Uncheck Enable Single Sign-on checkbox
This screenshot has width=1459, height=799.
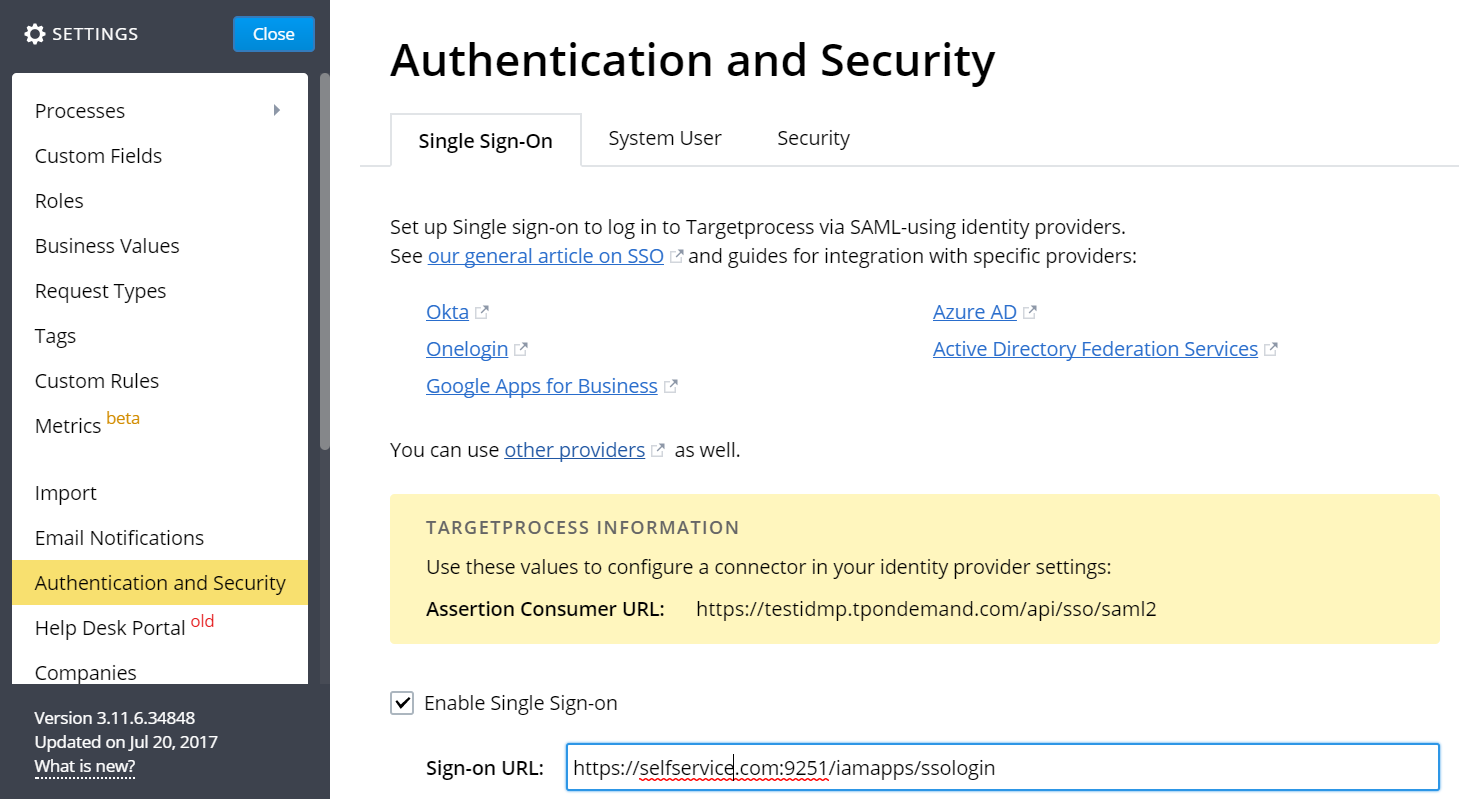(402, 703)
